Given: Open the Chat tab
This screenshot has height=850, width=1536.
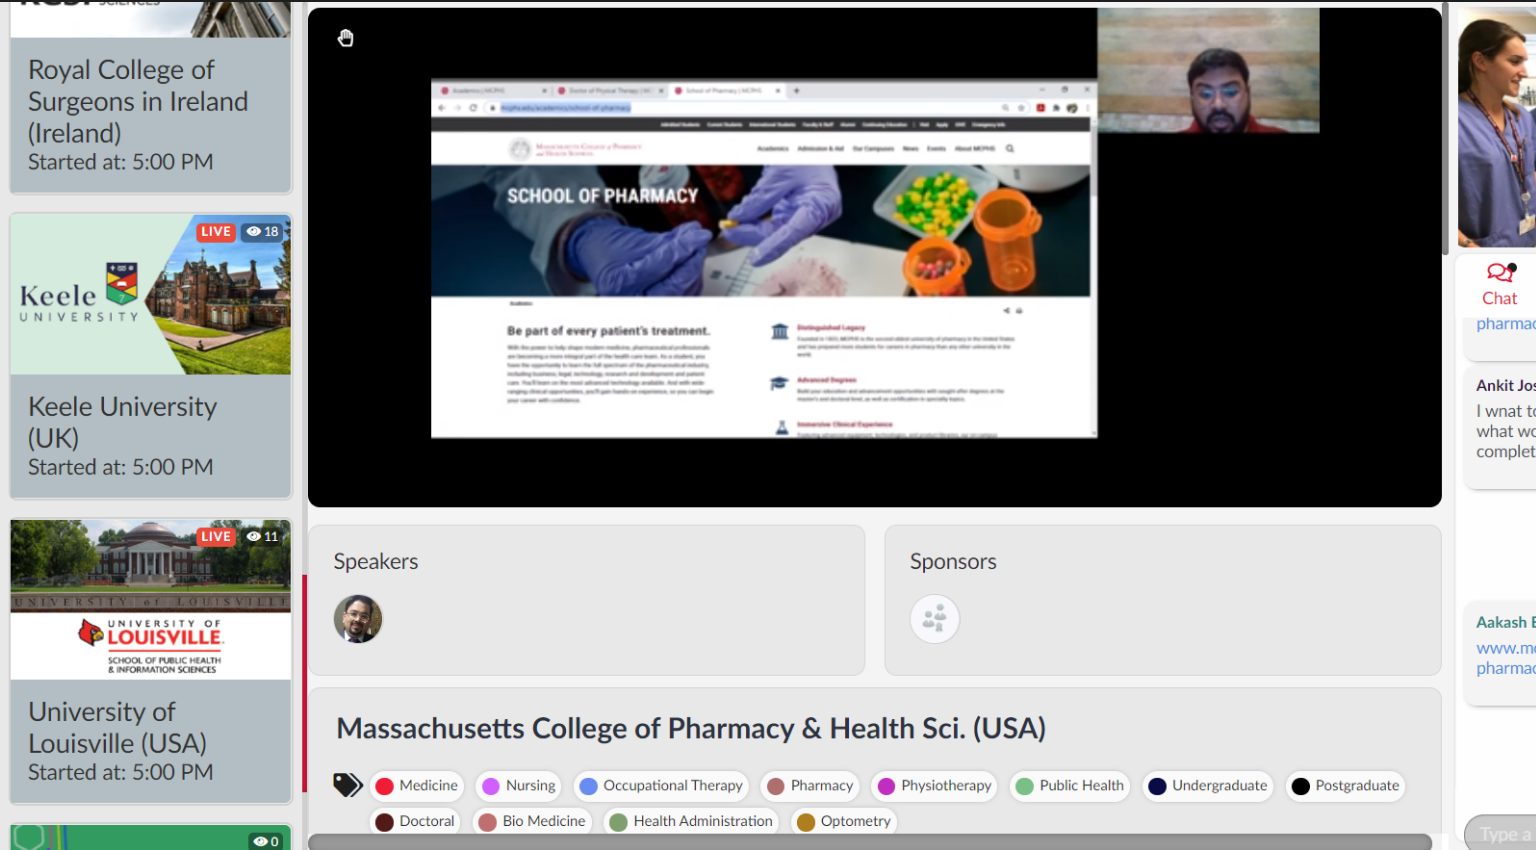Looking at the screenshot, I should pyautogui.click(x=1499, y=285).
